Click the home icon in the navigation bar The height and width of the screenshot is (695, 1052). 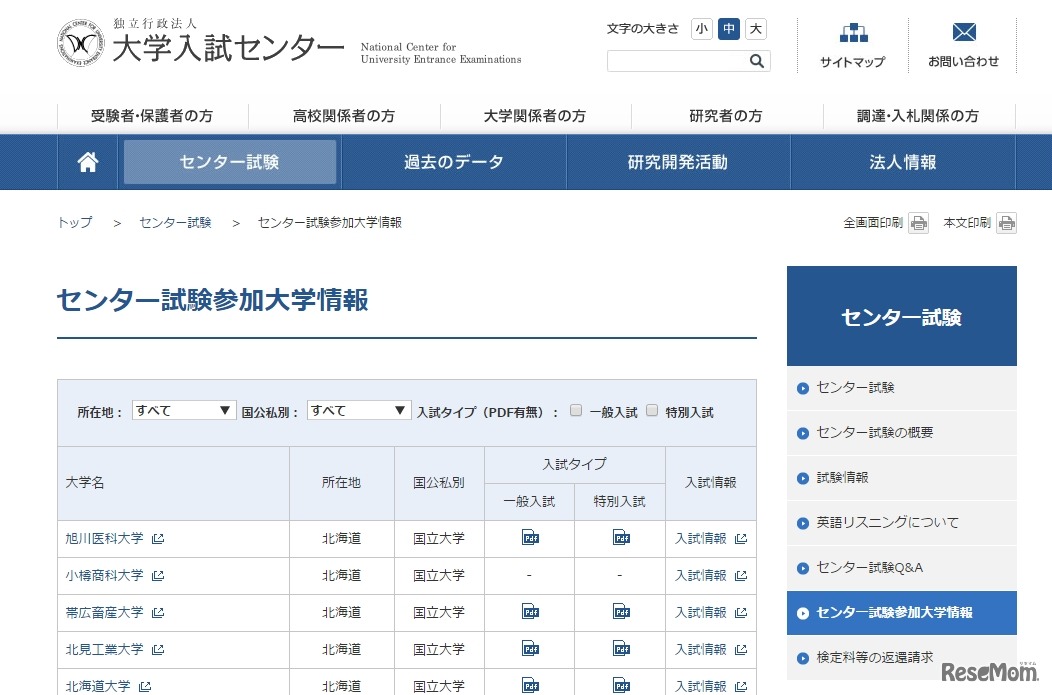pos(87,161)
